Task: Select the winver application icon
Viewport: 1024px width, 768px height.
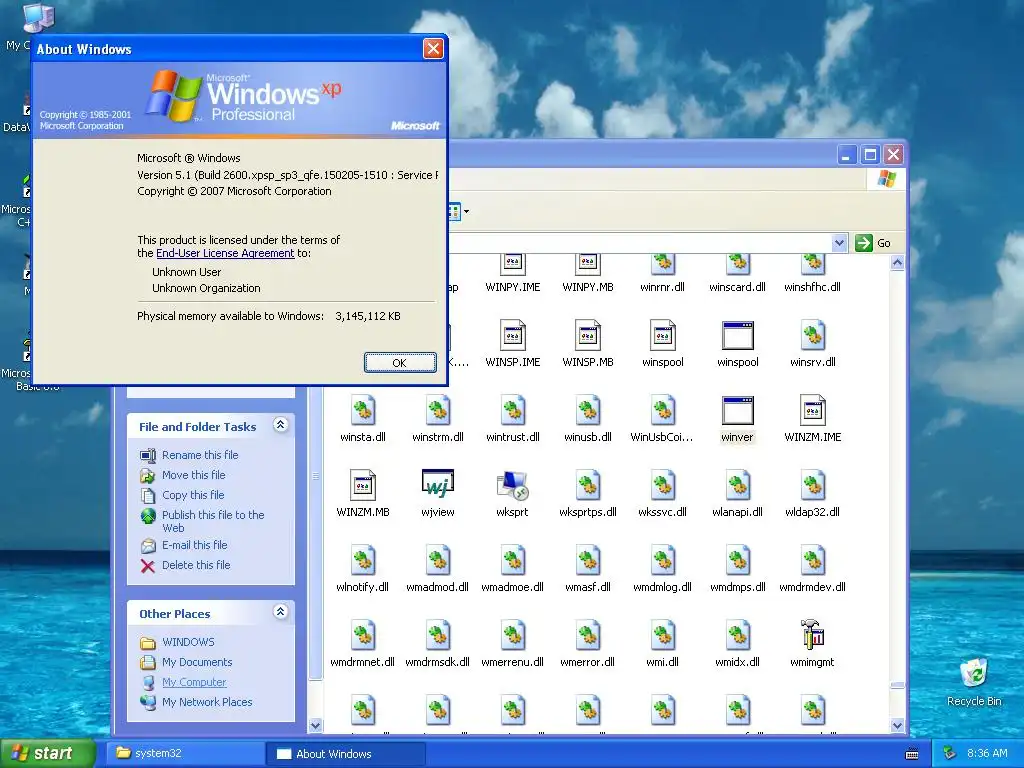Action: tap(737, 411)
